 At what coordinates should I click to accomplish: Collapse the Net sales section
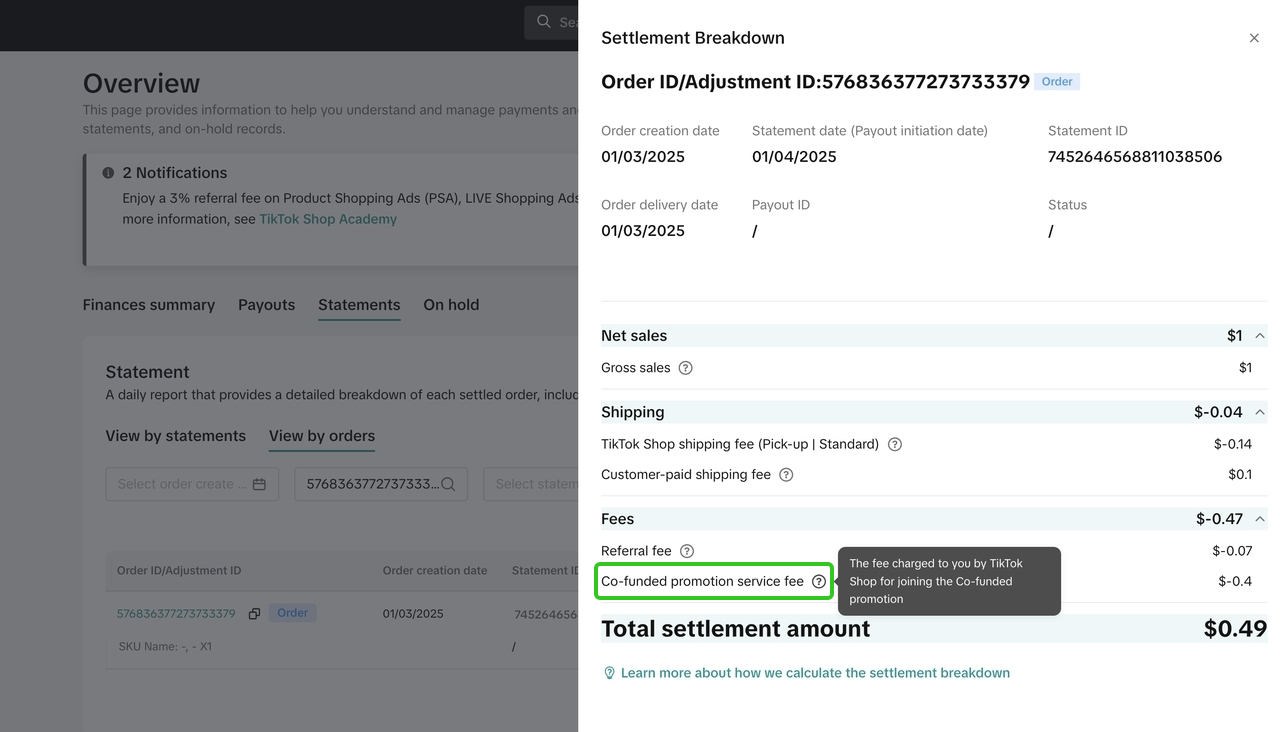(1260, 336)
